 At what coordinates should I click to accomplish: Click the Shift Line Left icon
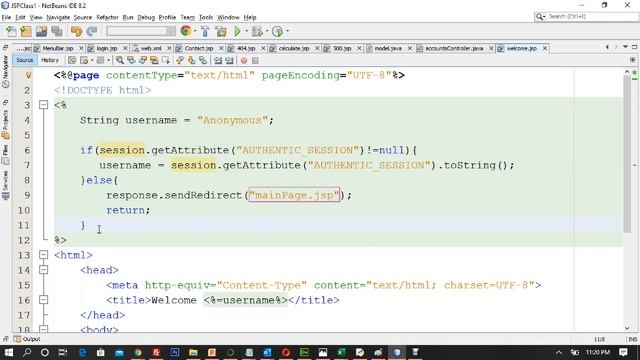(x=218, y=60)
